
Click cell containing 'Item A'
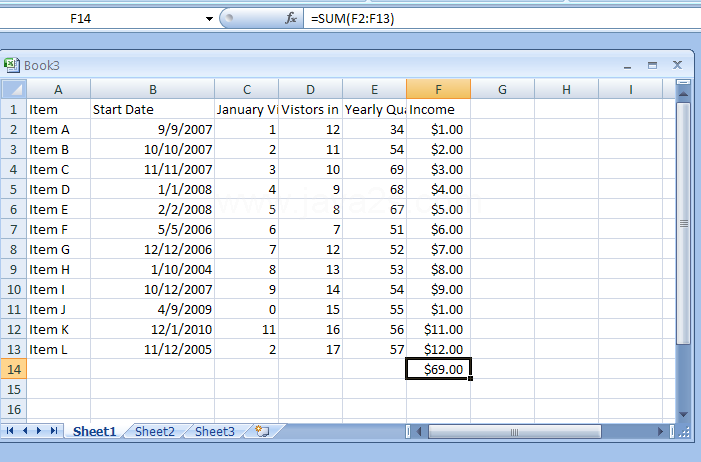tap(59, 129)
